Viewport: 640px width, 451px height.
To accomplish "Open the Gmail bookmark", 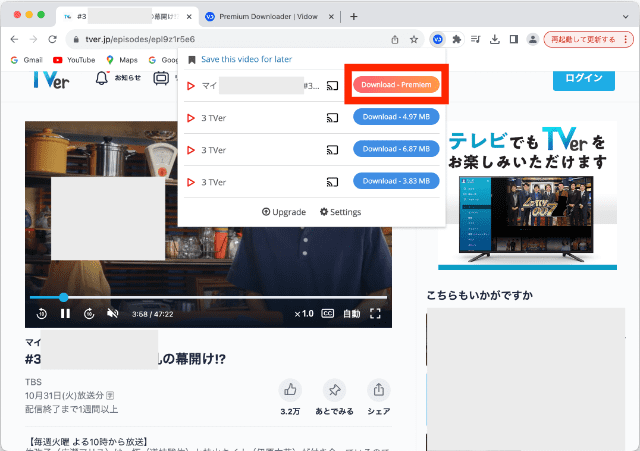I will coord(27,60).
